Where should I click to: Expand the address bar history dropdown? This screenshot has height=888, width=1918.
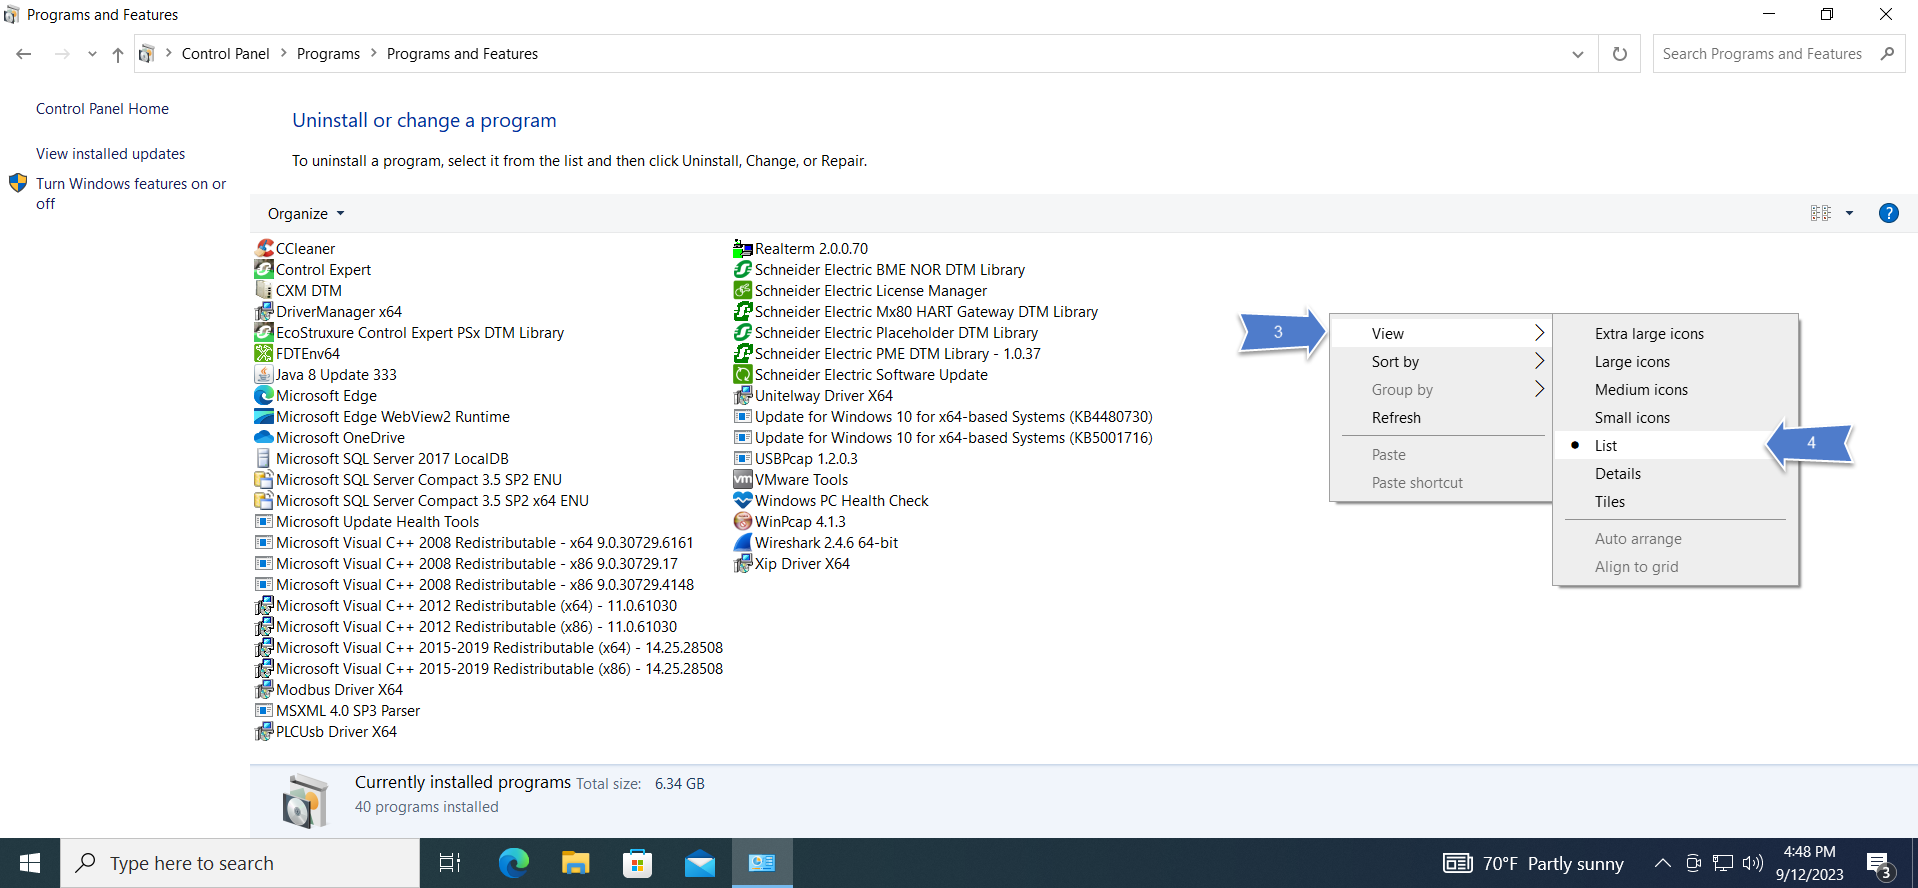click(x=1578, y=54)
